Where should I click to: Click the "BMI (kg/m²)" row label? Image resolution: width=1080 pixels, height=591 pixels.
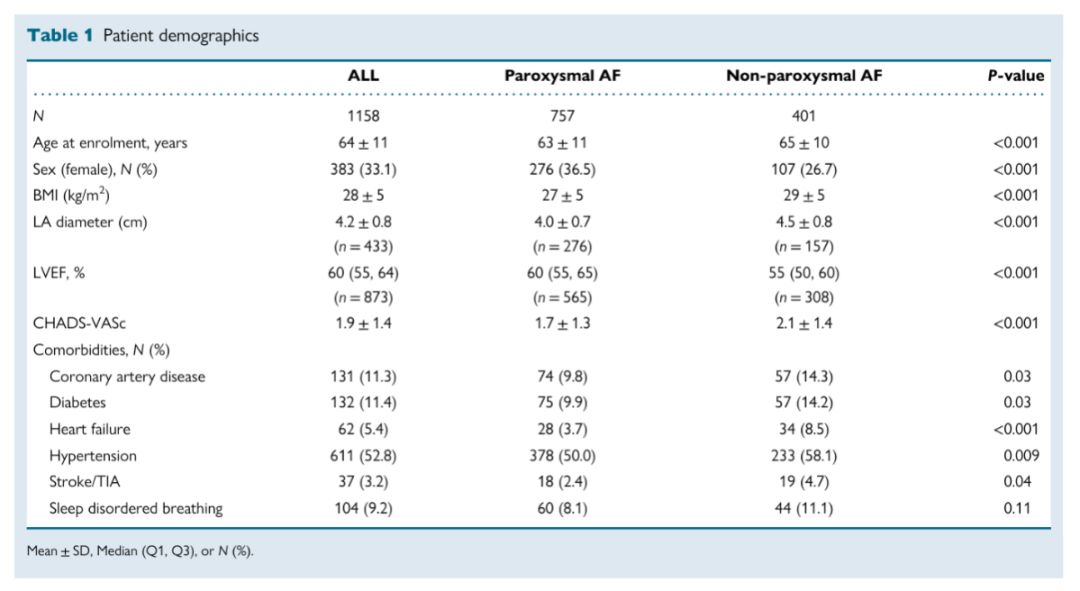[71, 195]
